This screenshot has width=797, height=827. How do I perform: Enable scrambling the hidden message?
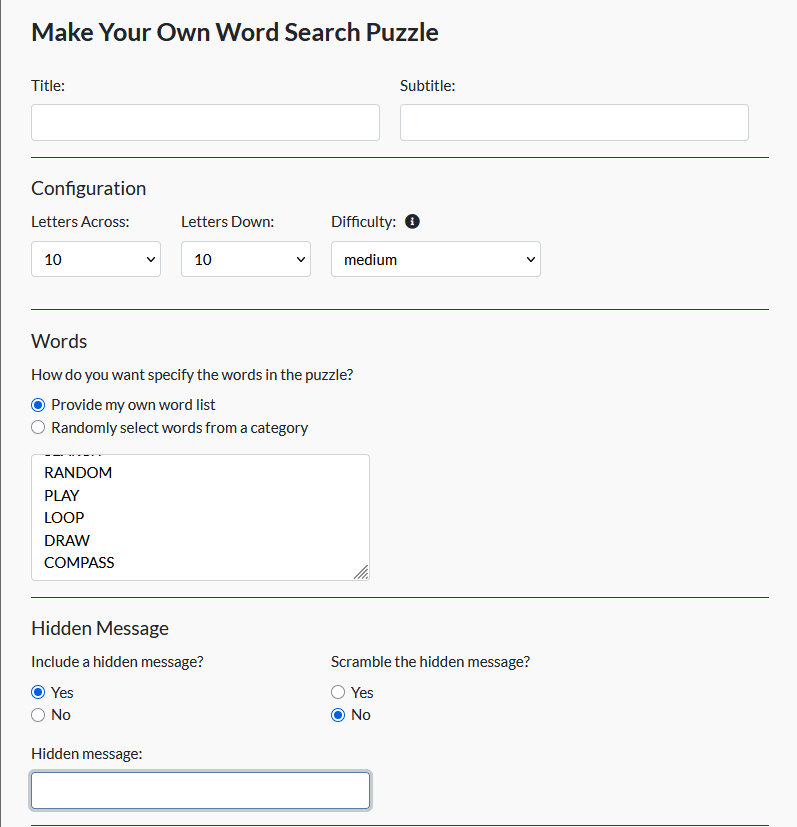coord(338,692)
